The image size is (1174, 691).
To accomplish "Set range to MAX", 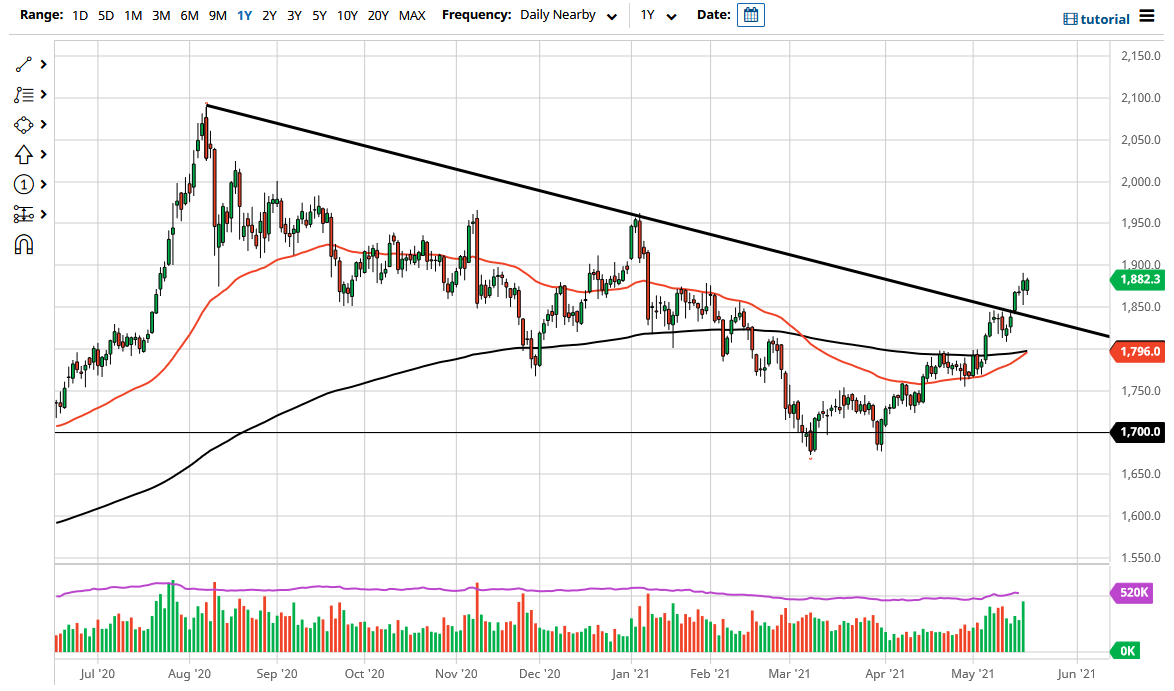I will pyautogui.click(x=412, y=16).
